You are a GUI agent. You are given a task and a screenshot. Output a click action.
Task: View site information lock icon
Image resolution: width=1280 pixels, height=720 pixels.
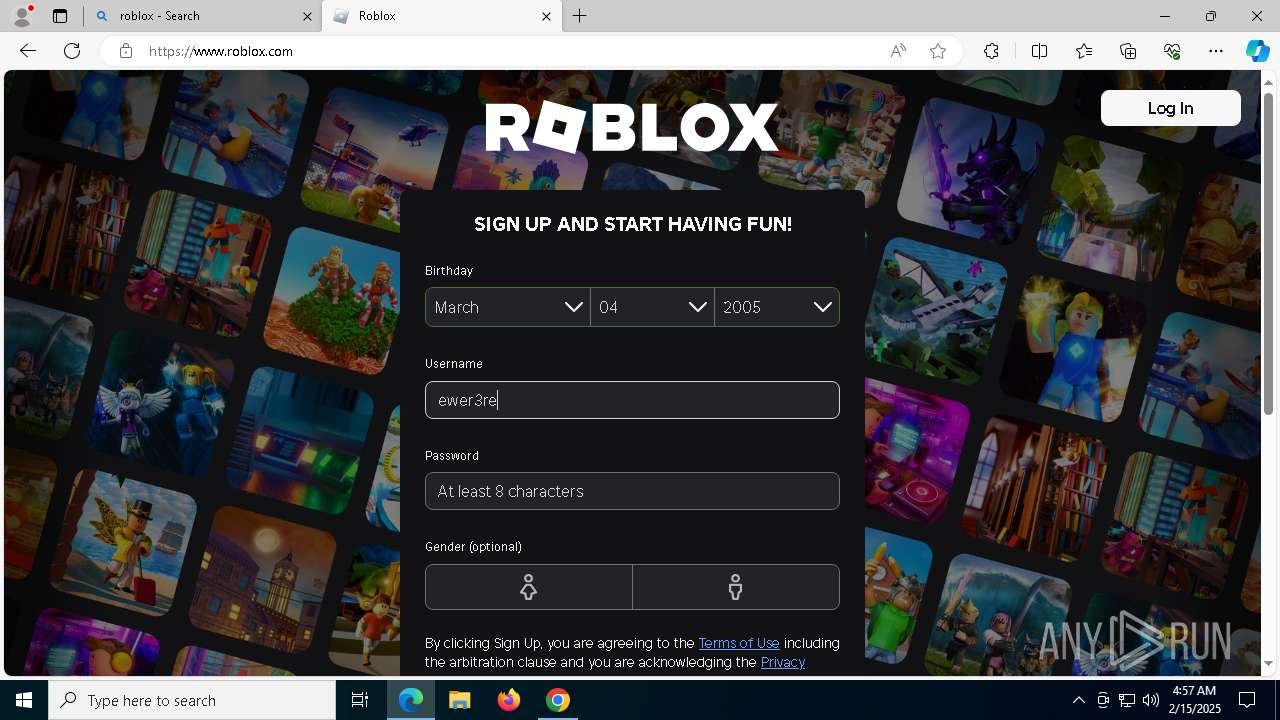pos(125,51)
